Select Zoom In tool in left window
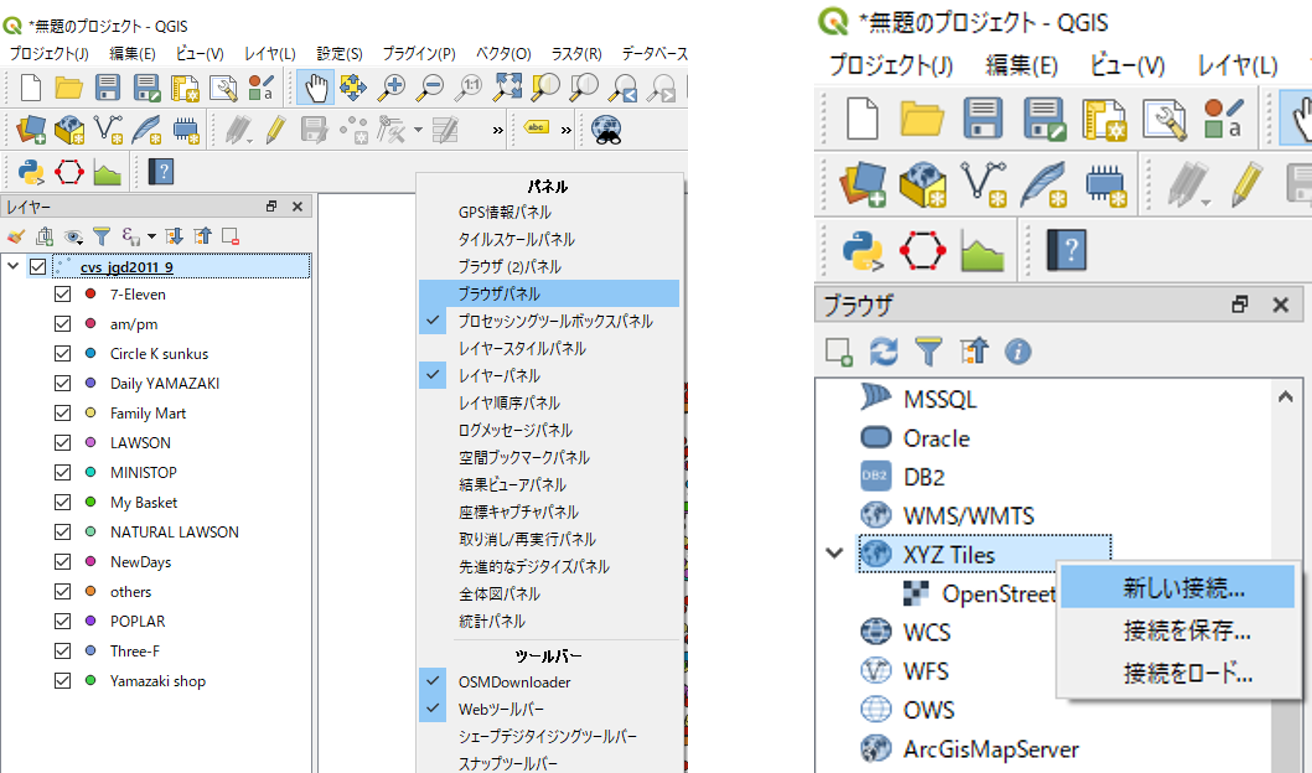Viewport: 1312px width, 773px height. 392,88
